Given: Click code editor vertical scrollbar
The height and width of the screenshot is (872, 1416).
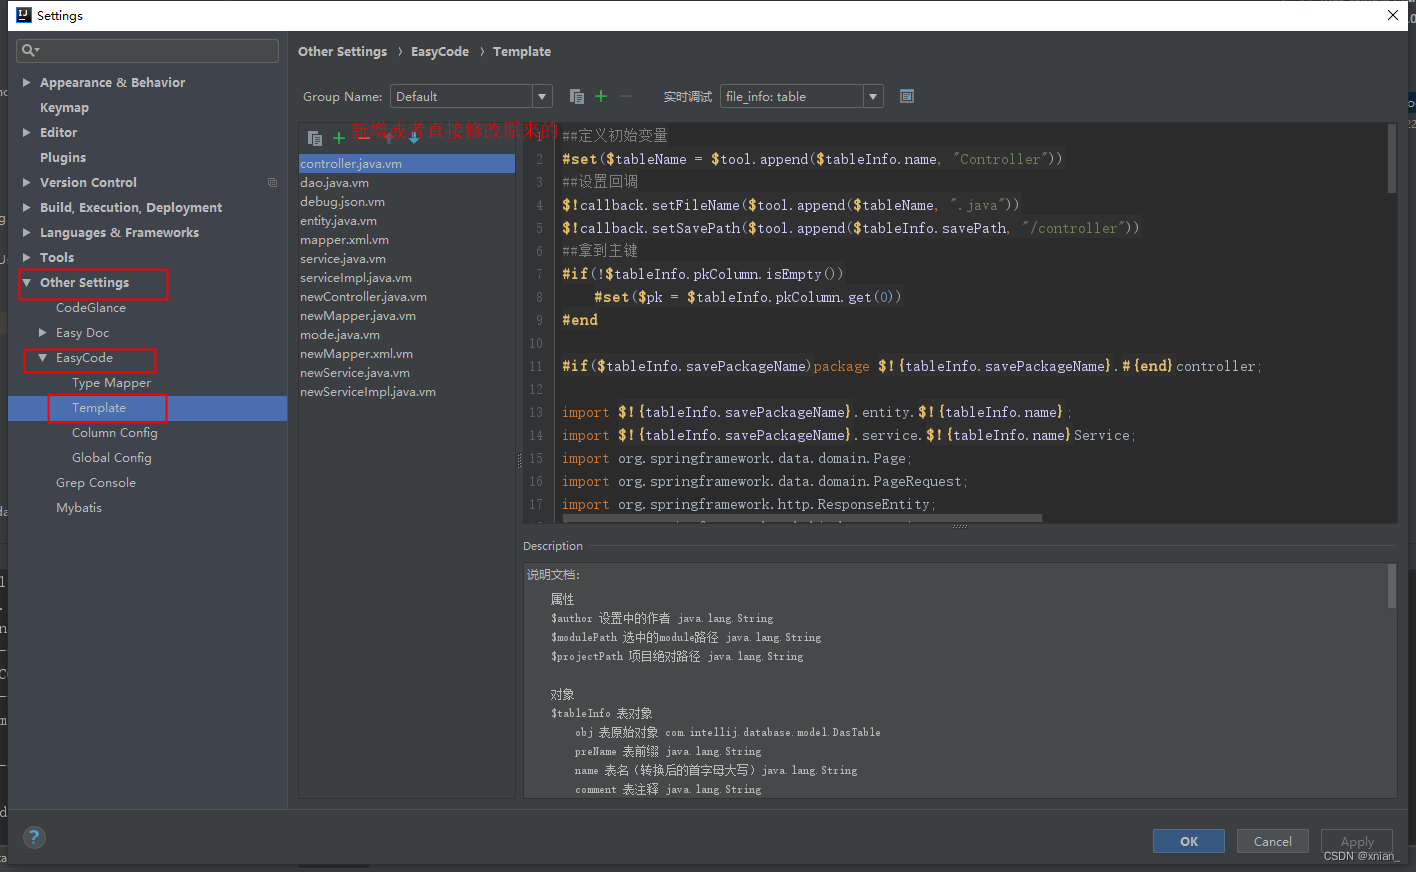Looking at the screenshot, I should coord(1392,158).
